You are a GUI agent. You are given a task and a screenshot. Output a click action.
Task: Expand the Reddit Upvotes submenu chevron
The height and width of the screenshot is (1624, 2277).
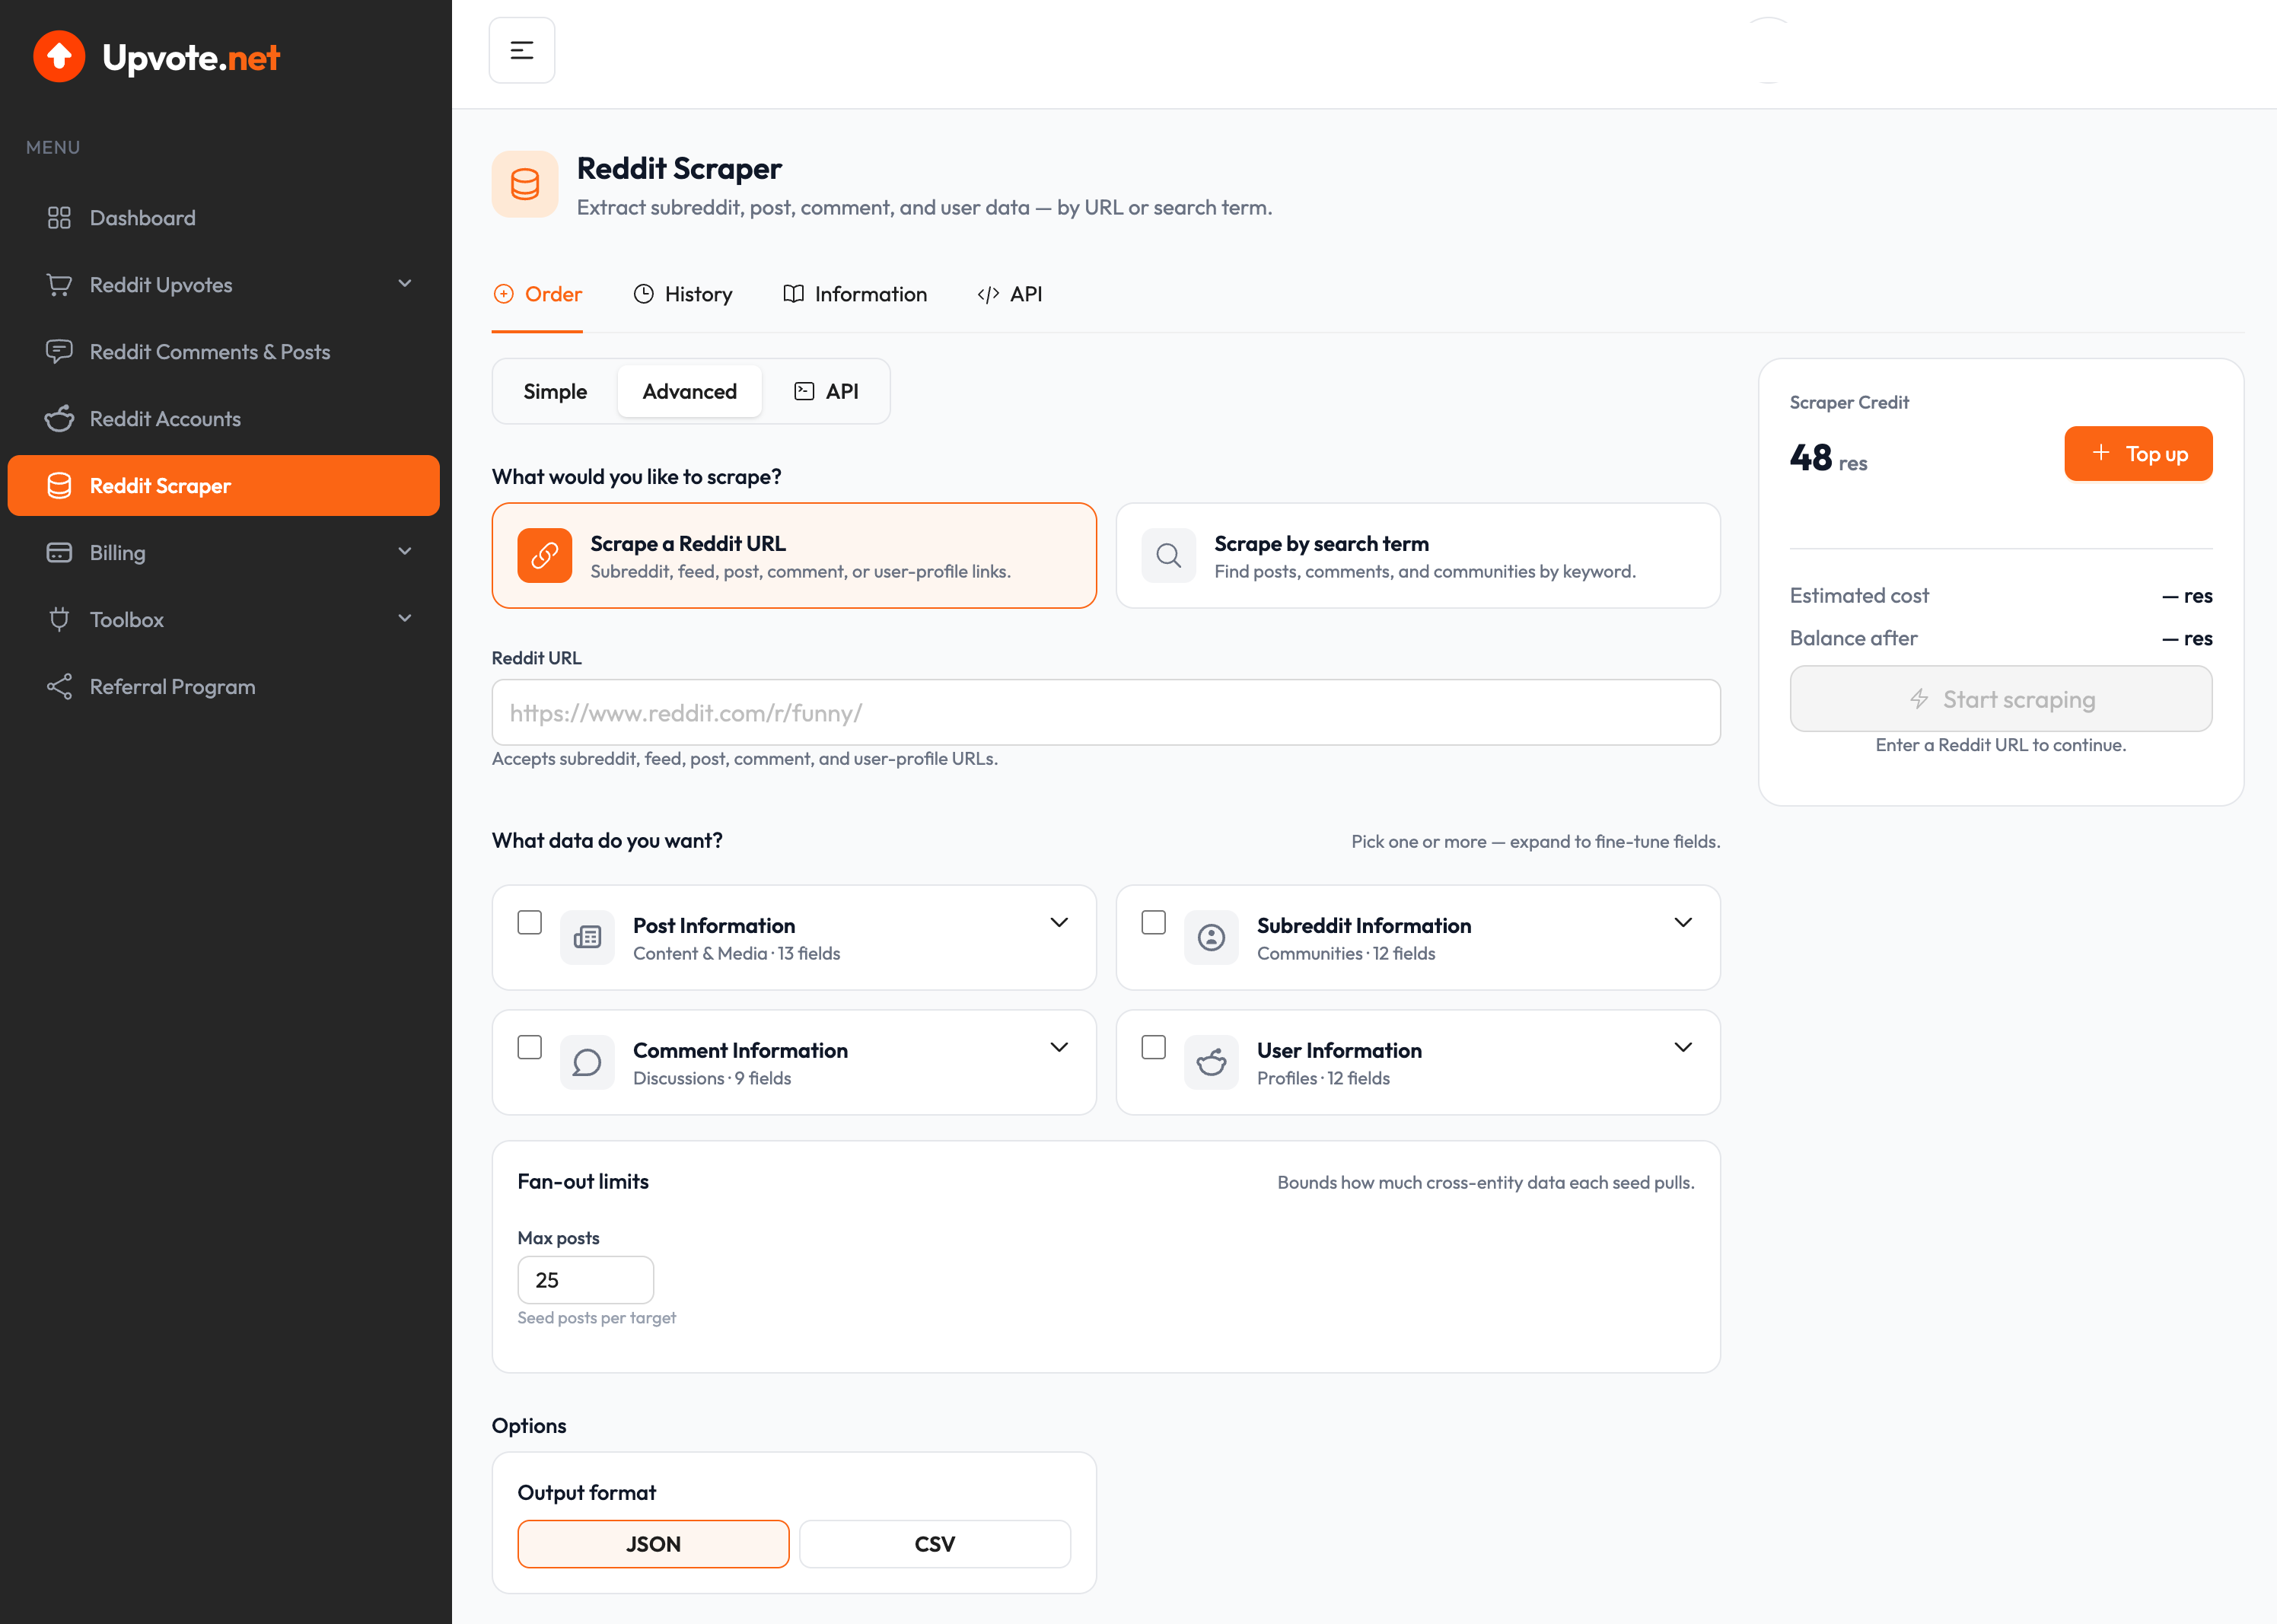point(405,284)
